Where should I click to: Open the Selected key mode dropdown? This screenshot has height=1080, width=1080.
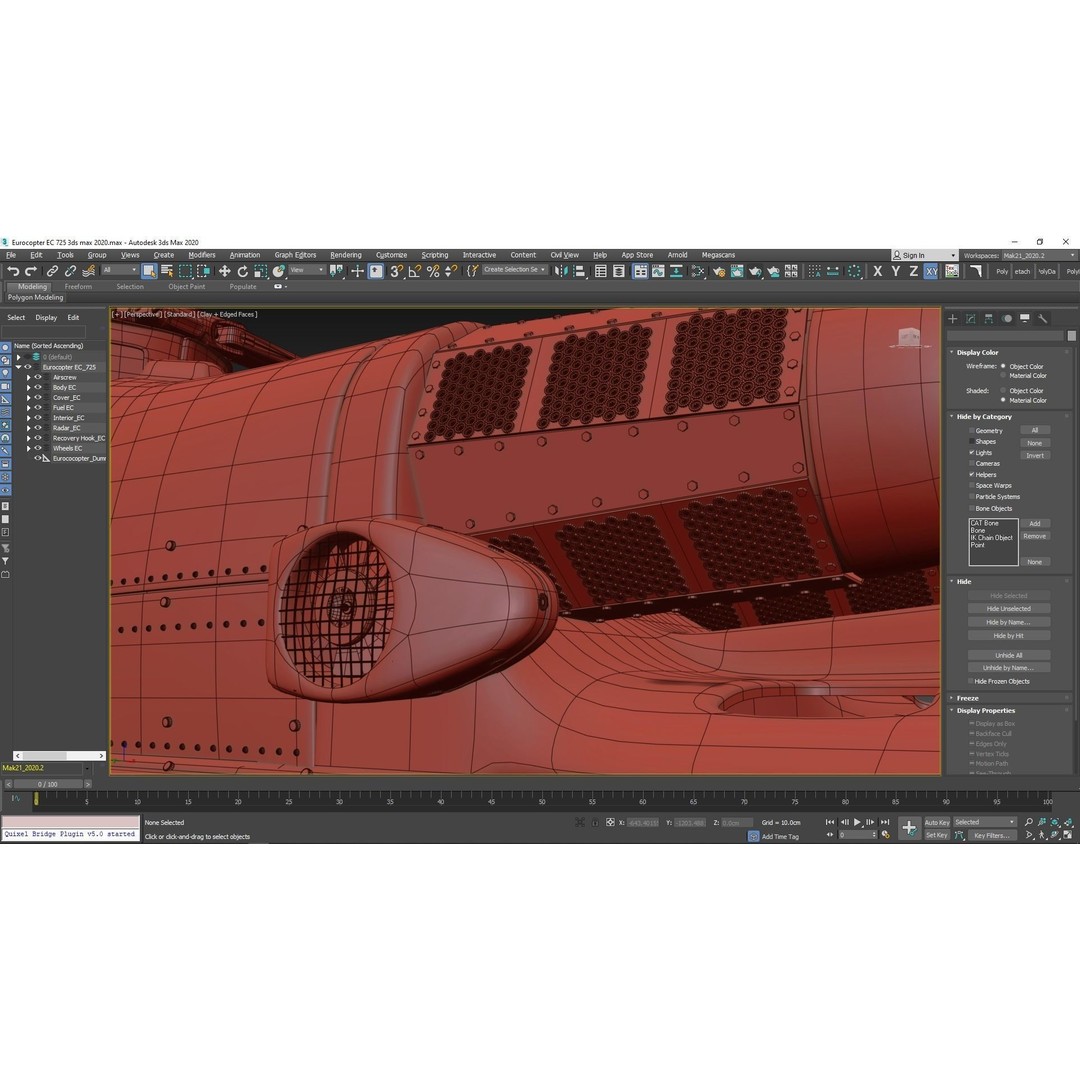point(984,822)
